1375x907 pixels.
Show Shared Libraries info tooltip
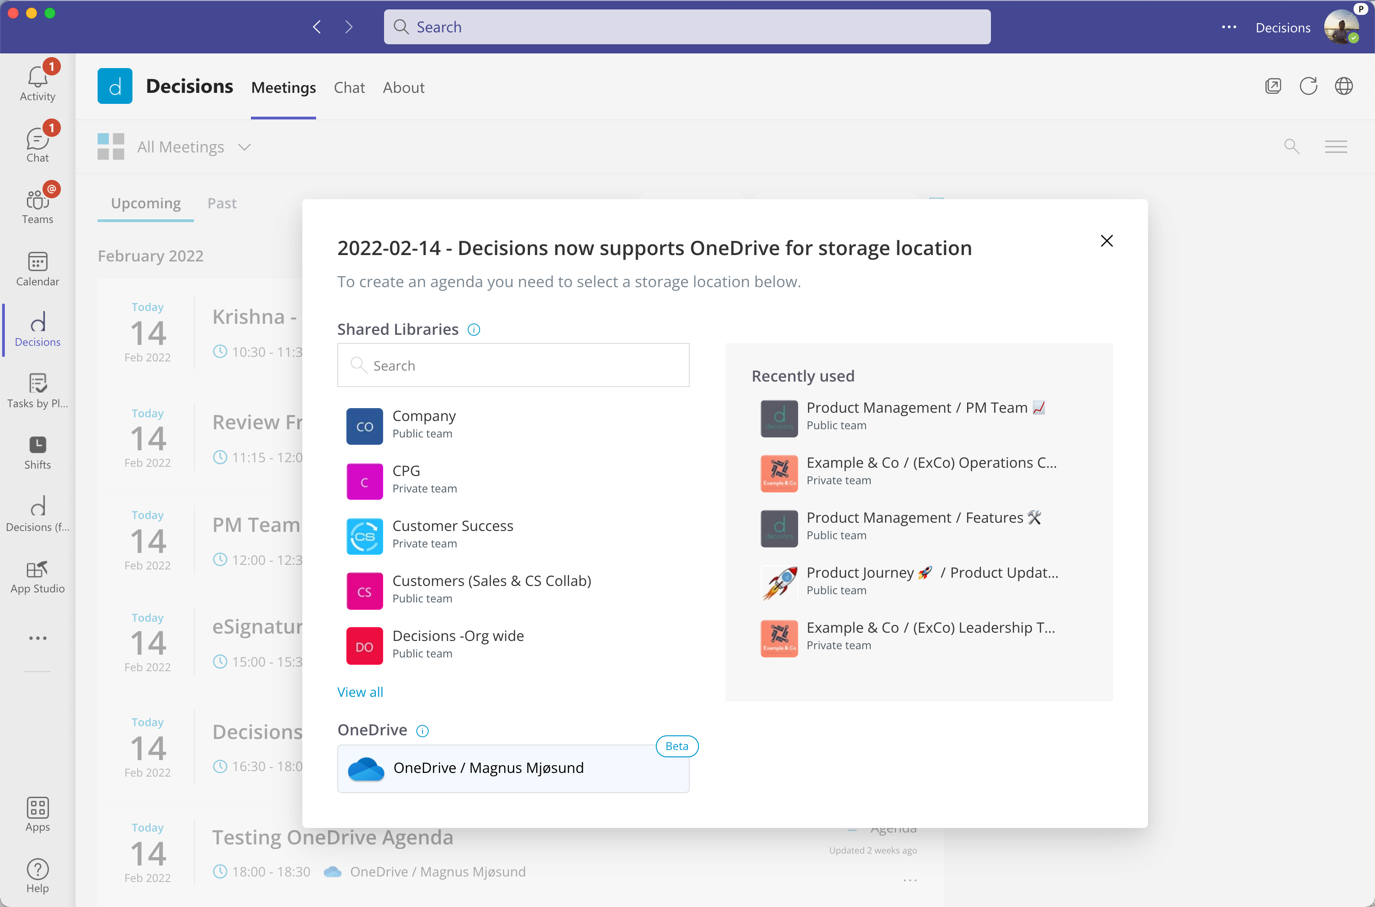474,330
